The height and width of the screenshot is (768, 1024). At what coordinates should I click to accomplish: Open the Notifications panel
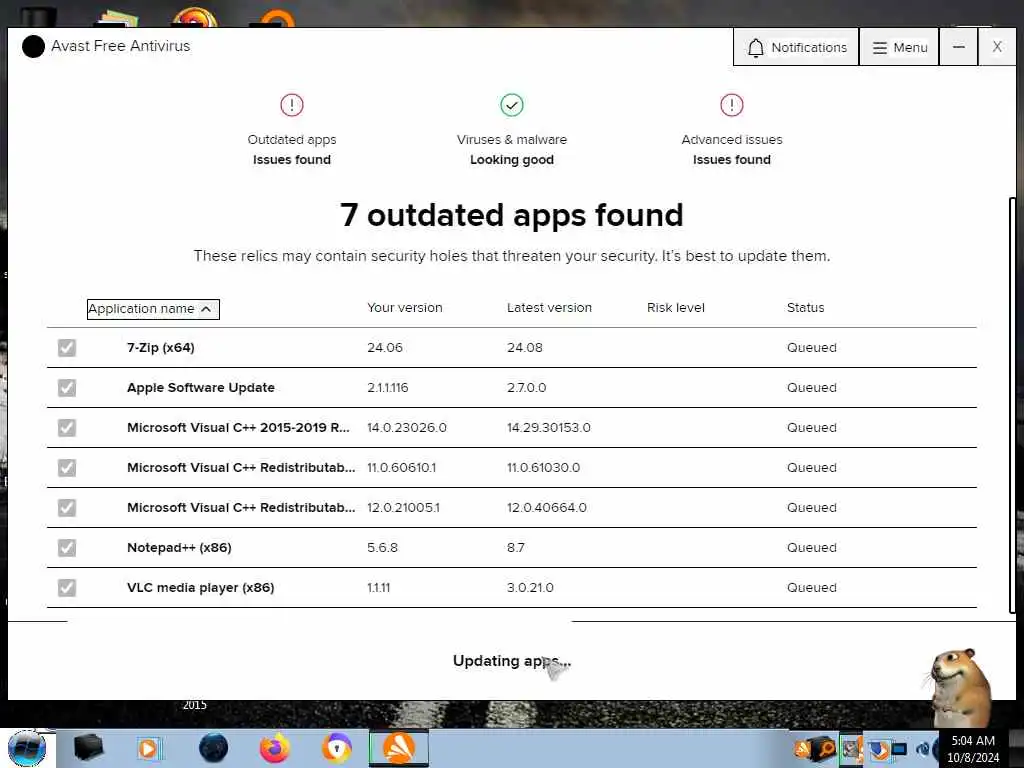(795, 47)
